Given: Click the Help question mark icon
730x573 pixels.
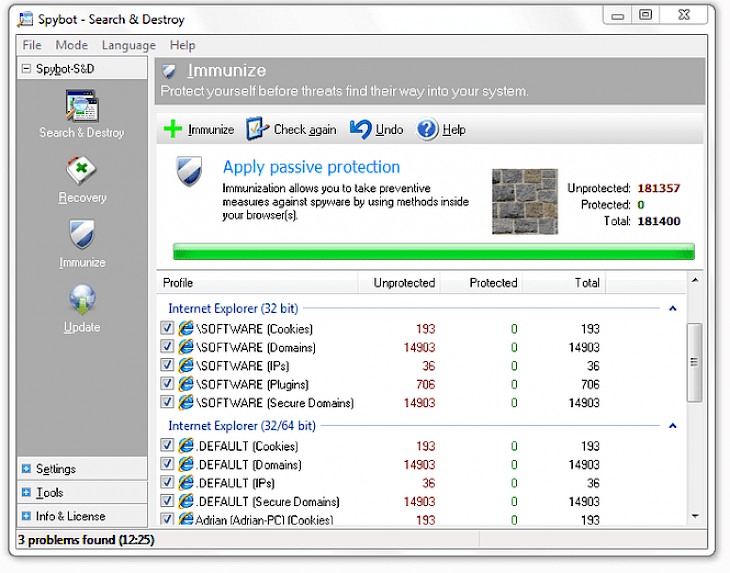Looking at the screenshot, I should pos(427,129).
